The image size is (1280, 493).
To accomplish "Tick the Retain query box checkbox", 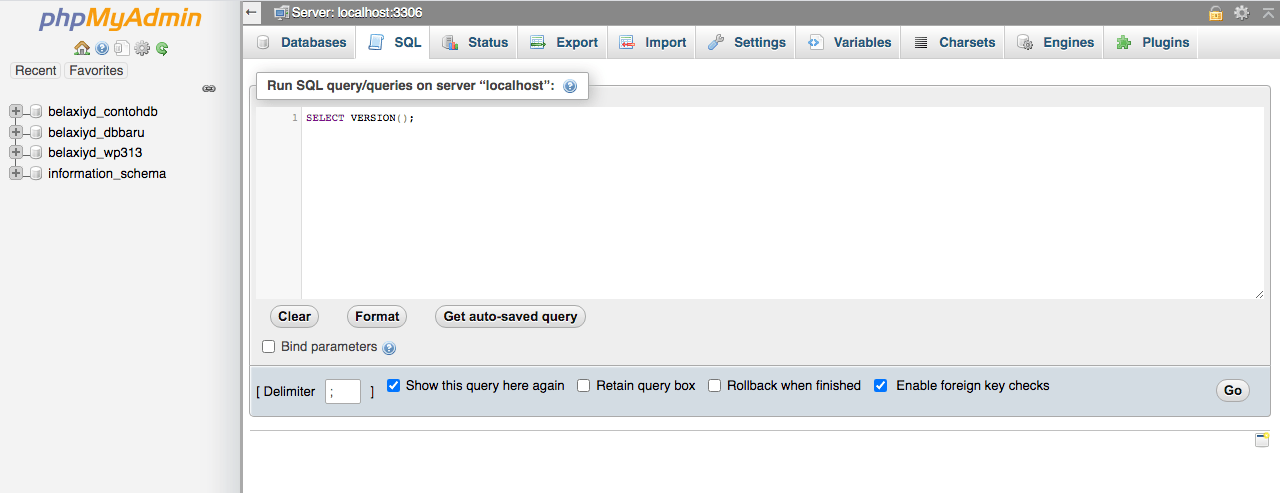I will (x=583, y=386).
